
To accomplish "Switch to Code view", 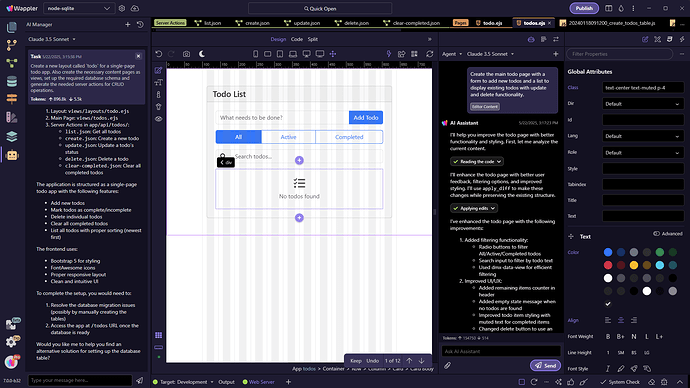I will 297,39.
